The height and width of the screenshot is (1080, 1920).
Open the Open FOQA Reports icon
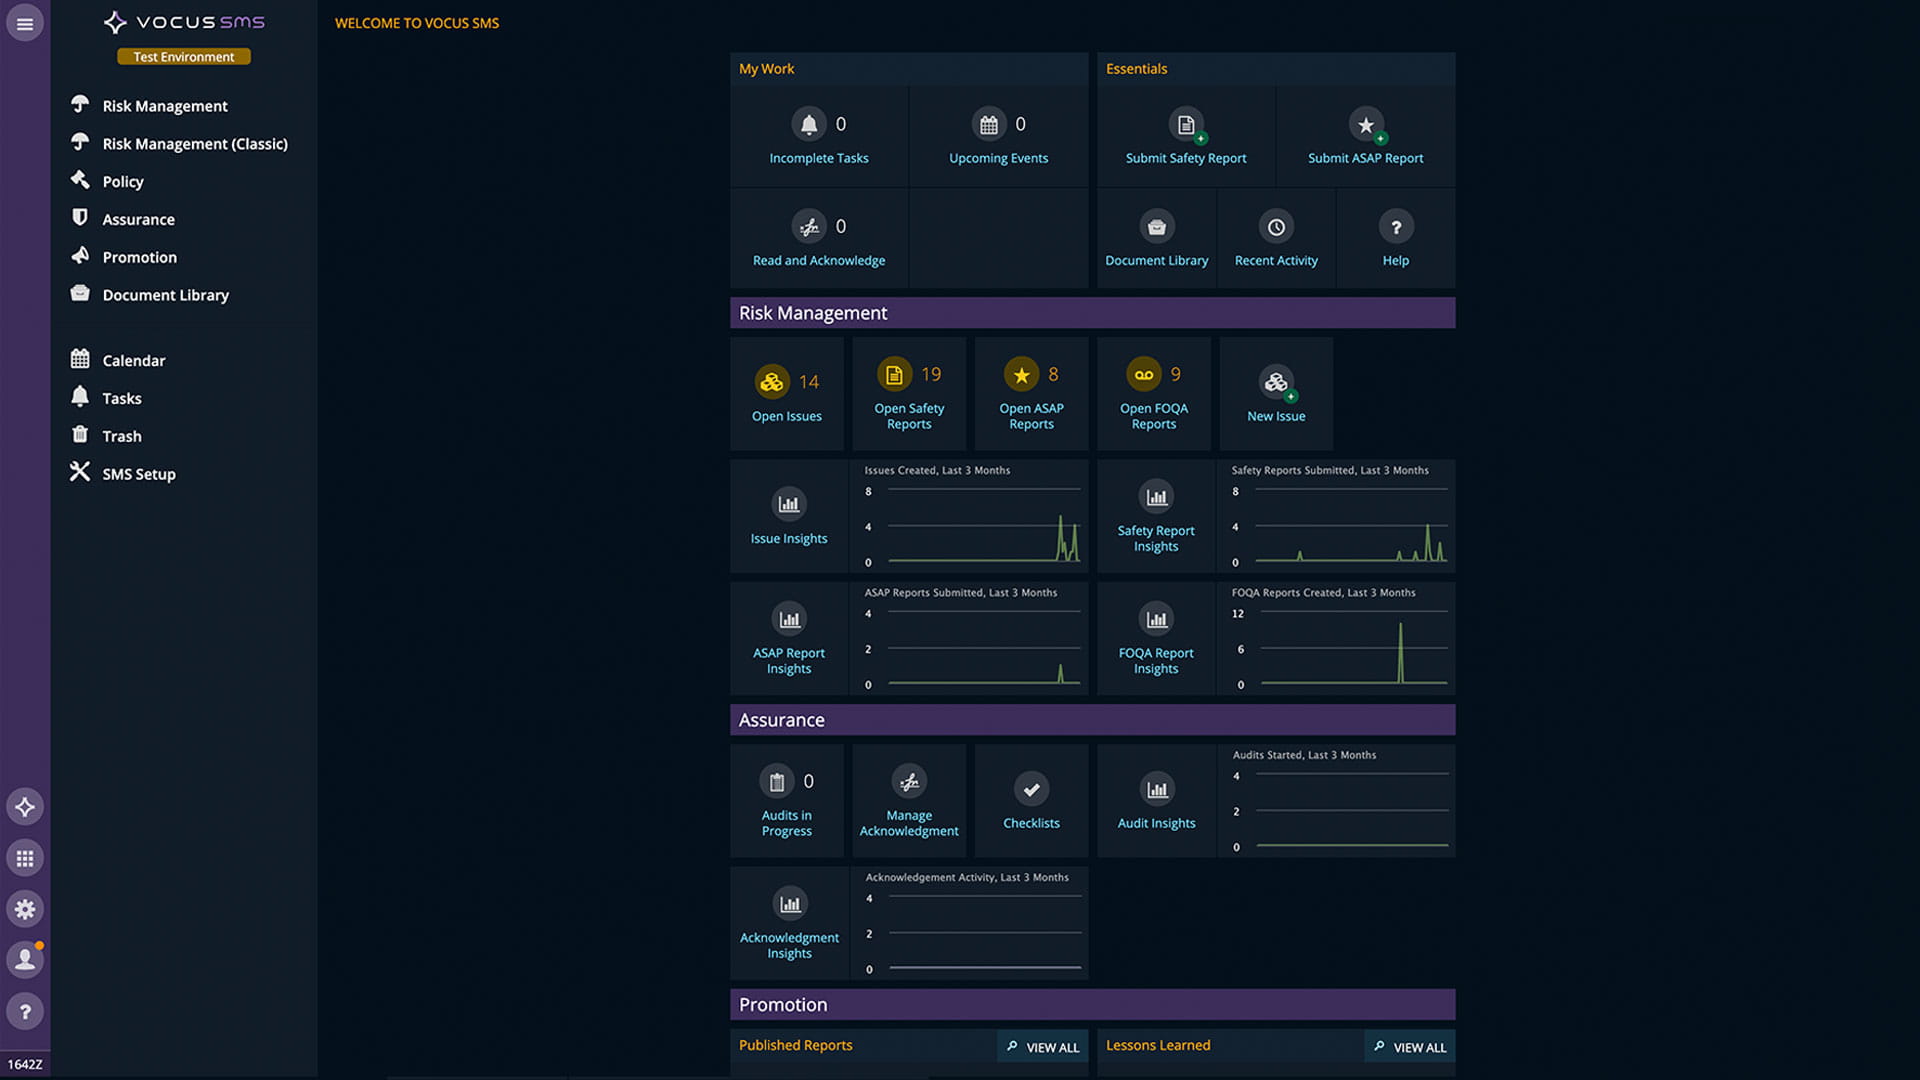(1144, 374)
